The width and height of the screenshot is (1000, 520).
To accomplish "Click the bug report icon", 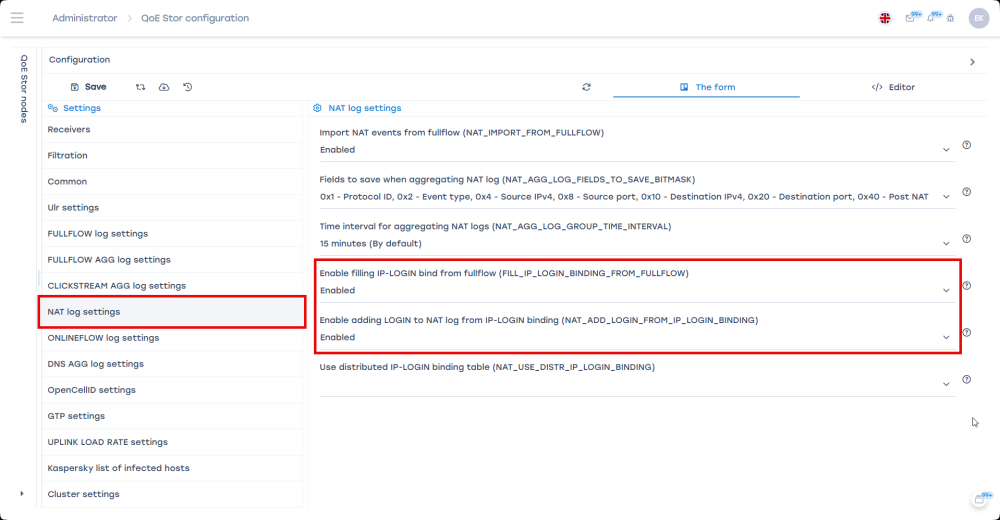I will click(x=950, y=18).
